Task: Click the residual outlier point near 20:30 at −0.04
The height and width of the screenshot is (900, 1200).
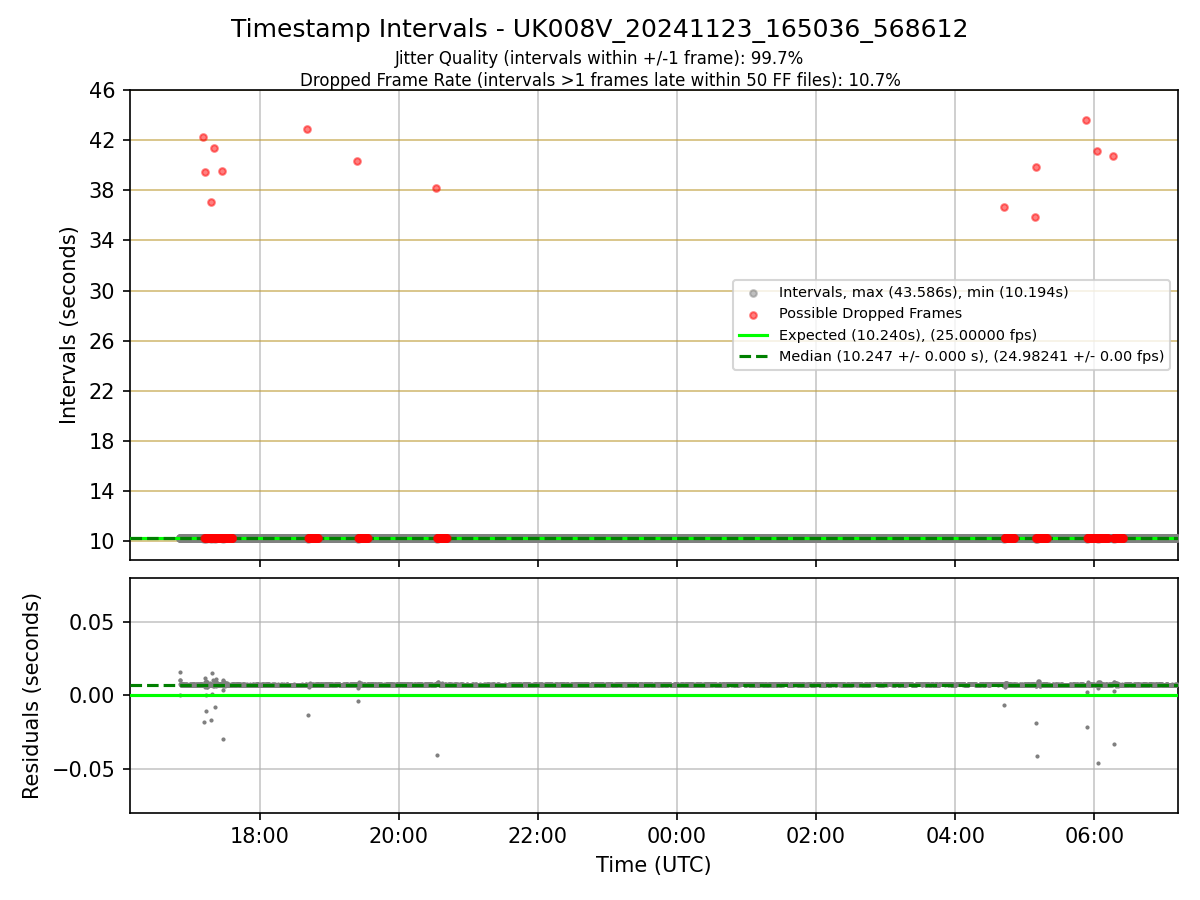Action: (x=437, y=755)
